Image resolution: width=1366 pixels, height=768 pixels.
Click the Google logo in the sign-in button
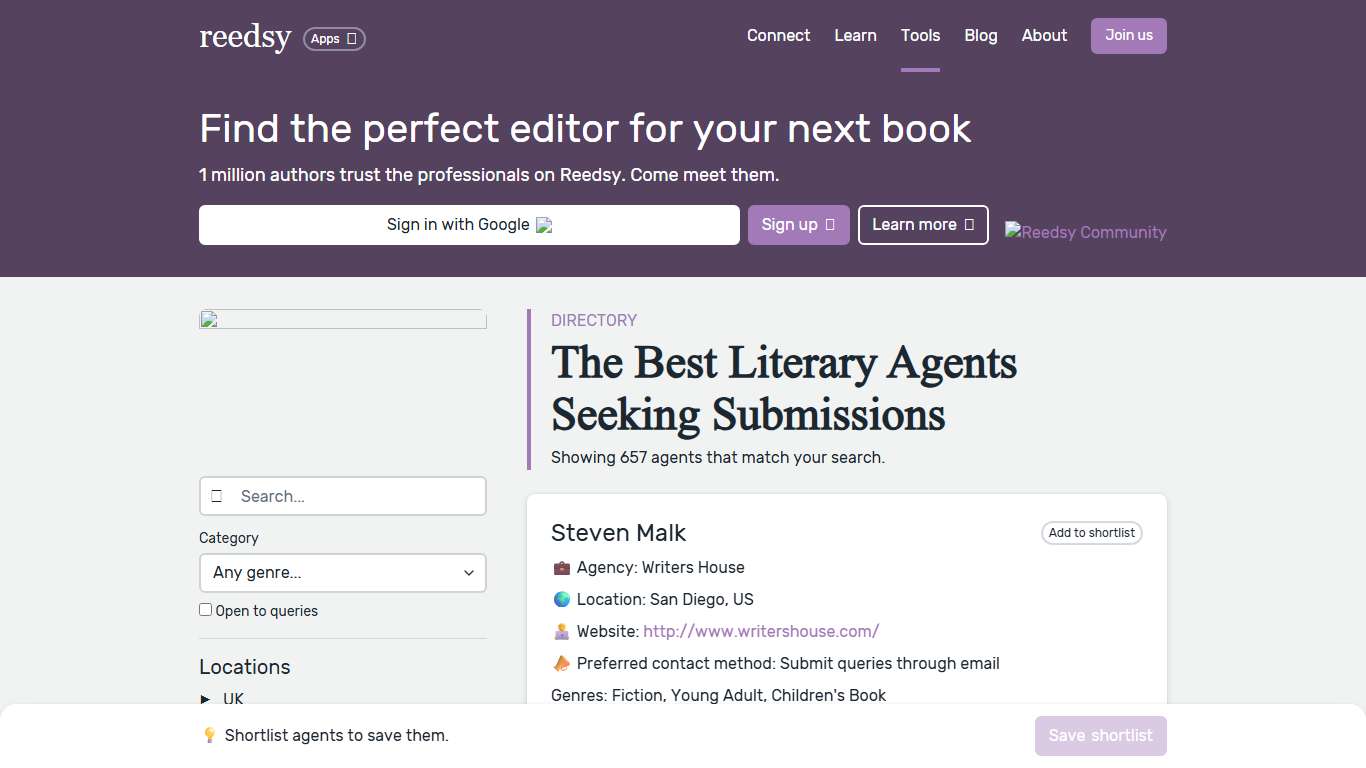[544, 225]
